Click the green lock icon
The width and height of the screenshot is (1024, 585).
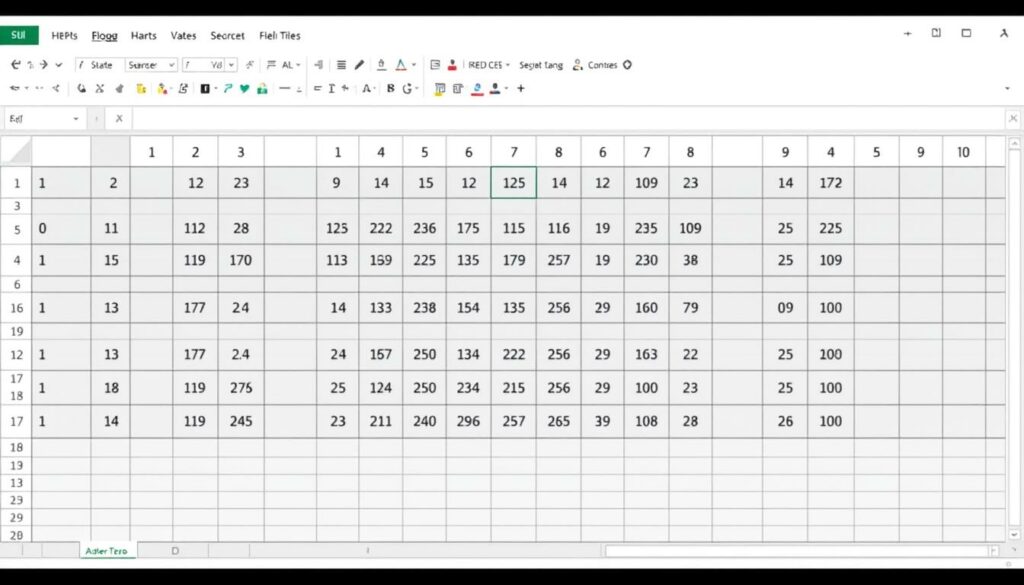(262, 88)
